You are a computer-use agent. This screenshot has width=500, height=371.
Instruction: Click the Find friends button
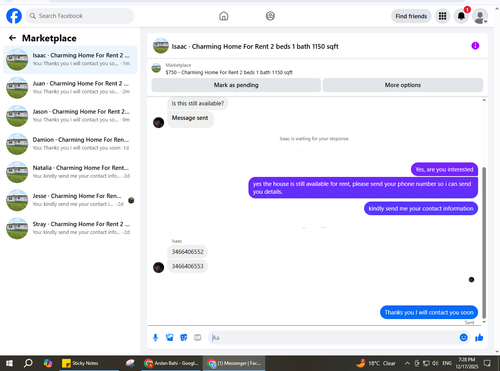pos(411,16)
